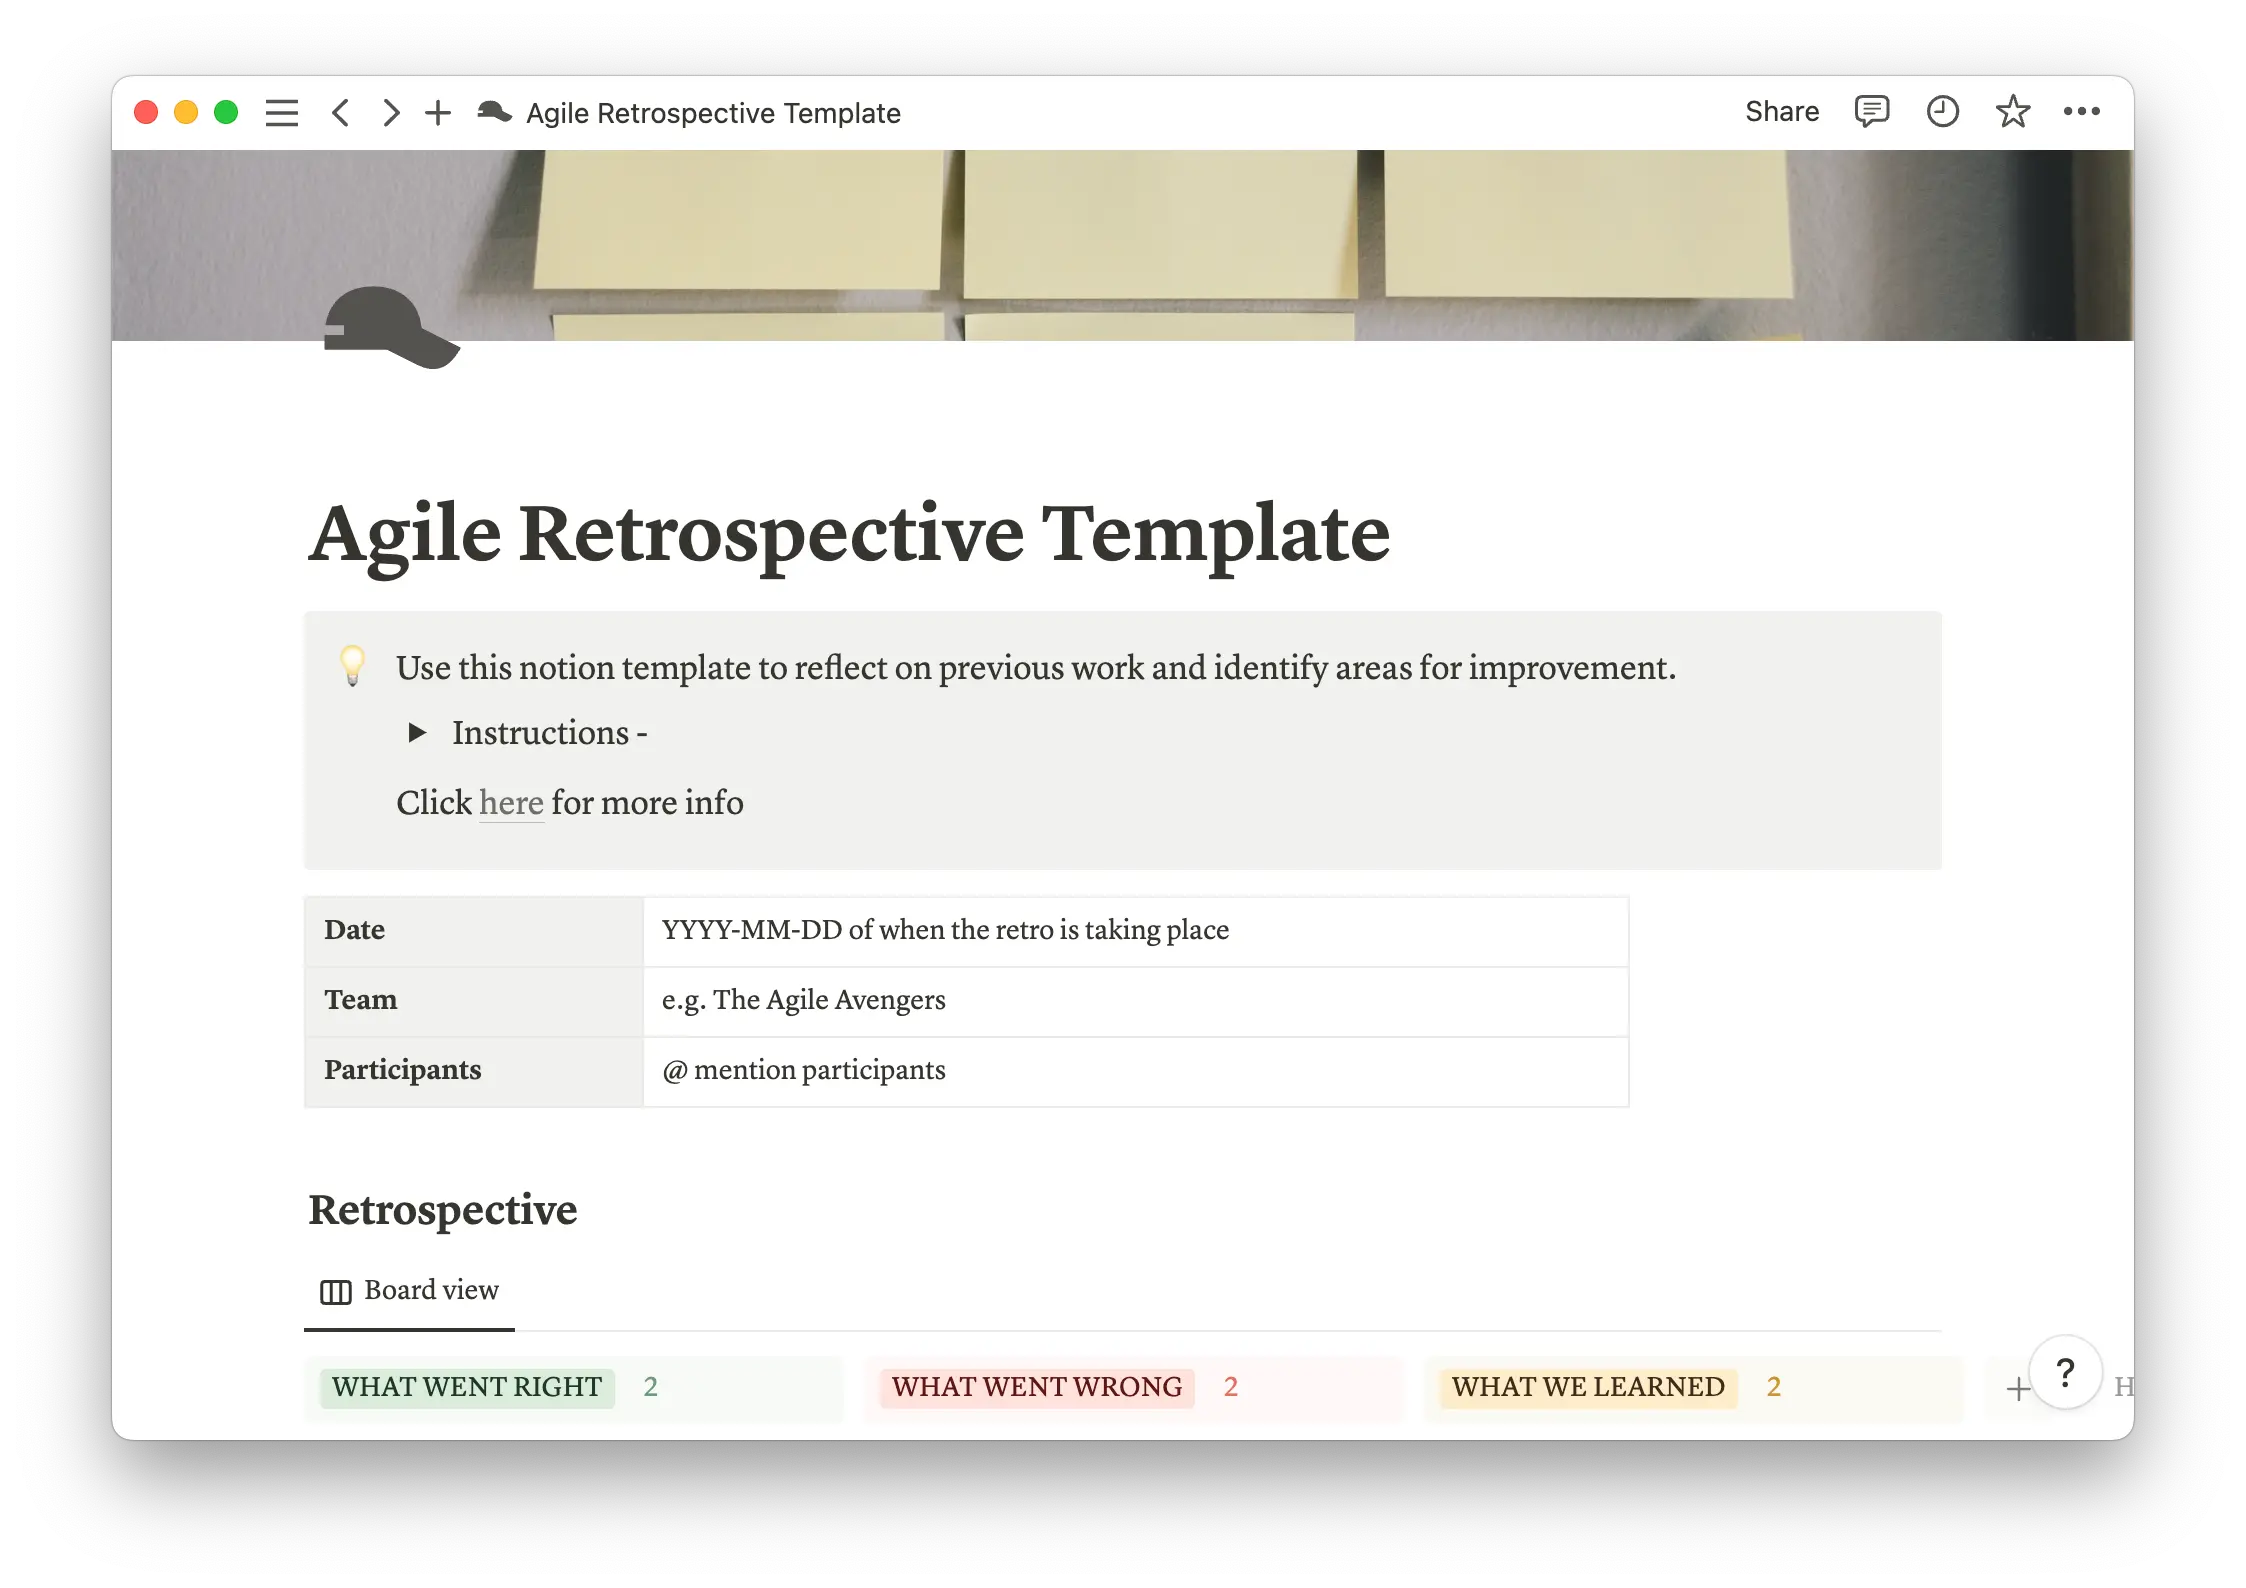
Task: Expand the Instructions disclosure triangle
Action: [x=416, y=733]
